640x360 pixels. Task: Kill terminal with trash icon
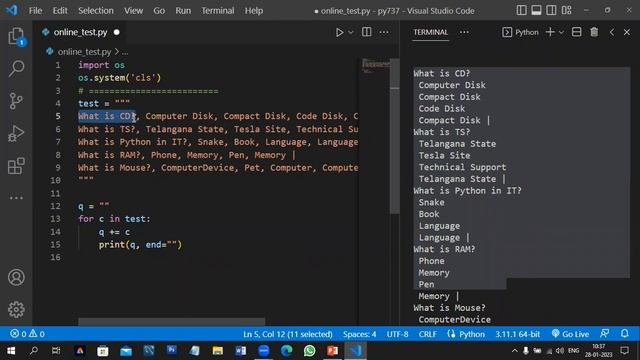(594, 32)
